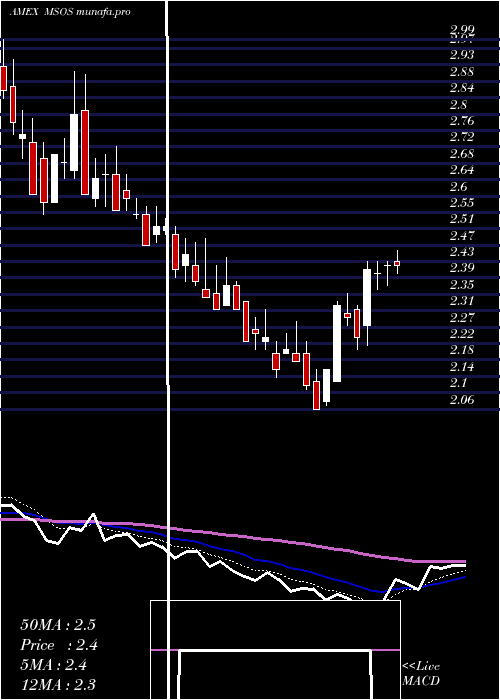Image resolution: width=500 pixels, height=700 pixels.
Task: Click the 2.35 price axis label
Action: [462, 284]
